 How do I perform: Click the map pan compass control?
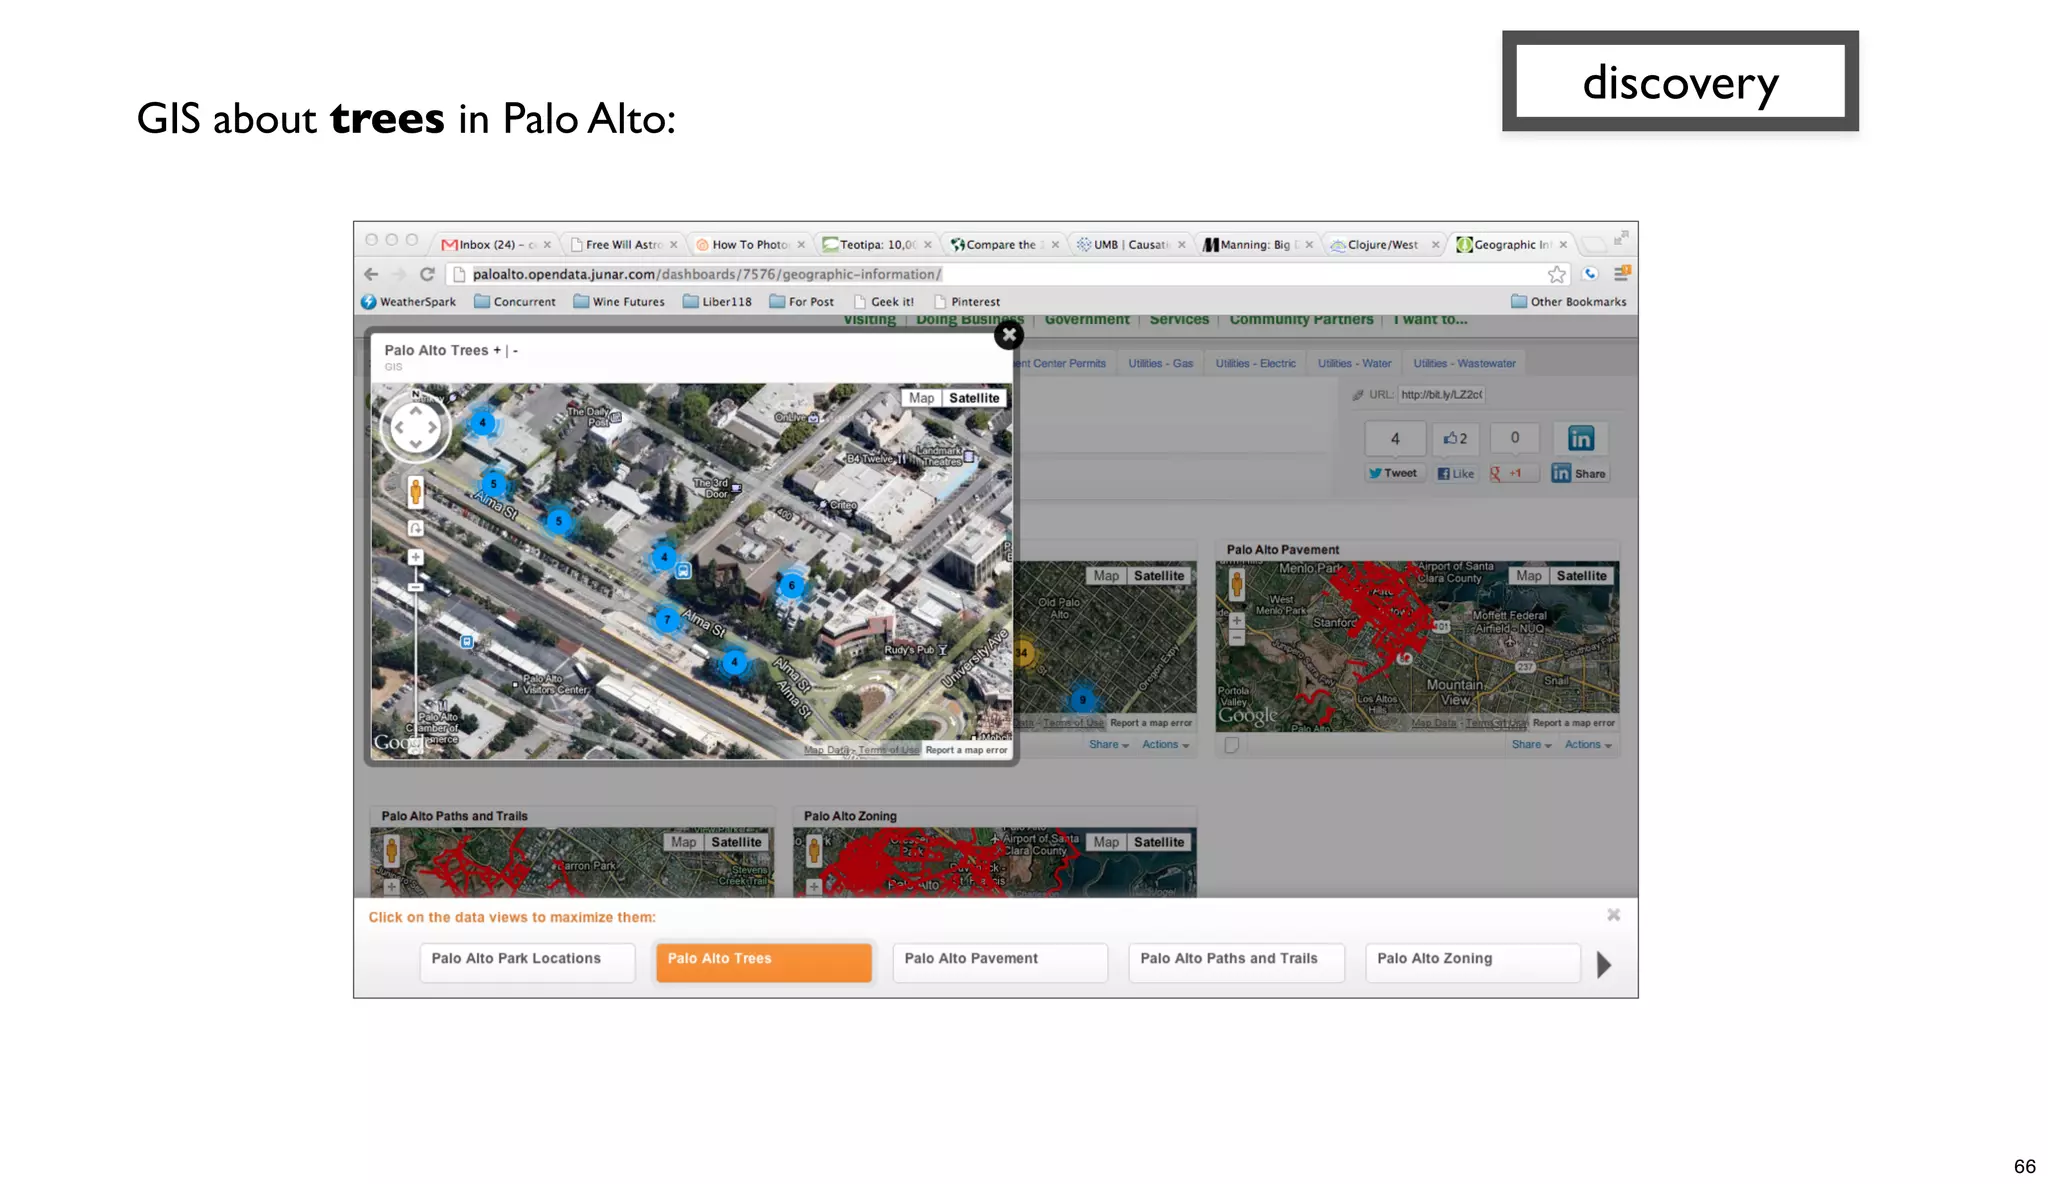coord(415,428)
